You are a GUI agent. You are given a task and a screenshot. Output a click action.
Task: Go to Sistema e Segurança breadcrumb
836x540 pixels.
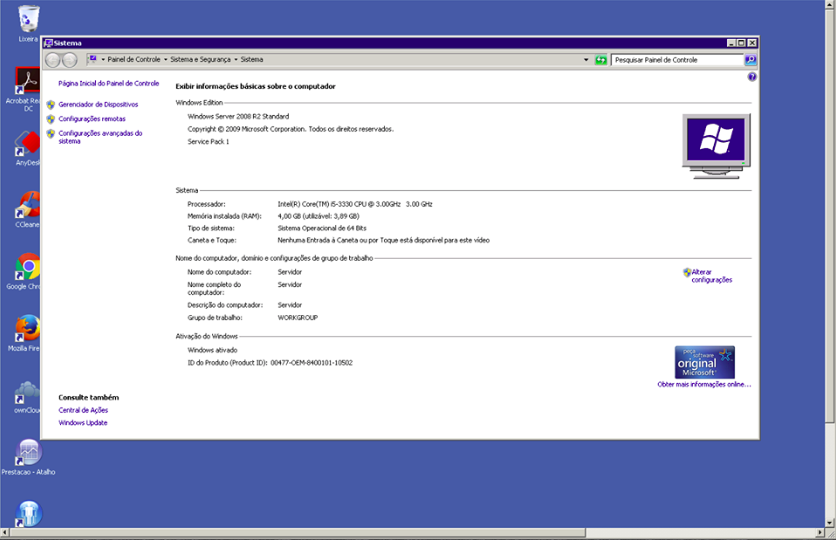coord(200,60)
